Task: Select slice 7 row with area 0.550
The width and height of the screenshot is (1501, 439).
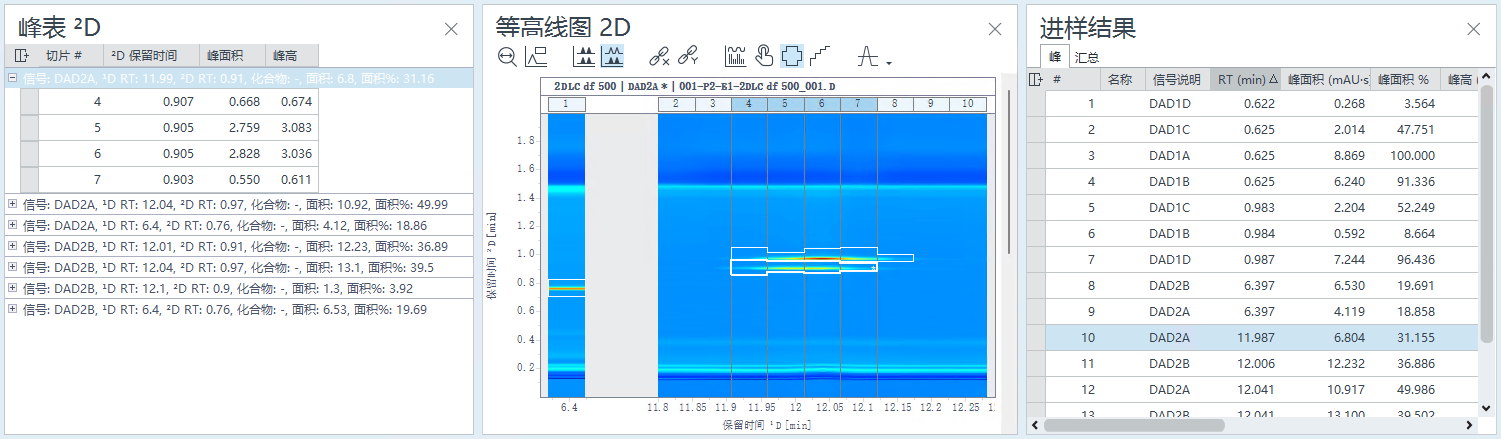Action: 169,179
